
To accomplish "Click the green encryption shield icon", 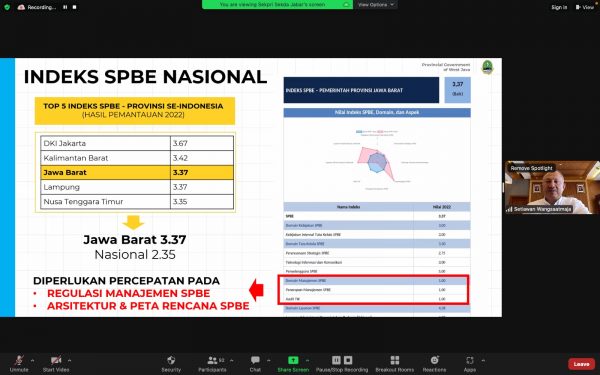I will (7, 7).
